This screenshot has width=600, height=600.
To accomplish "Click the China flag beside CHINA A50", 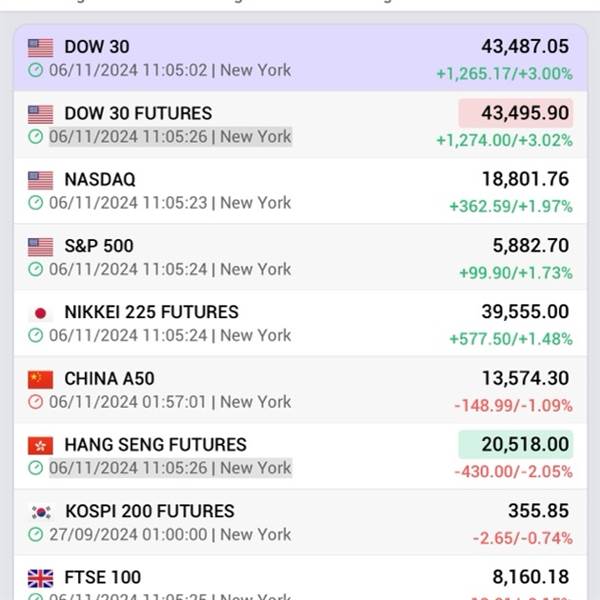I will 40,380.
